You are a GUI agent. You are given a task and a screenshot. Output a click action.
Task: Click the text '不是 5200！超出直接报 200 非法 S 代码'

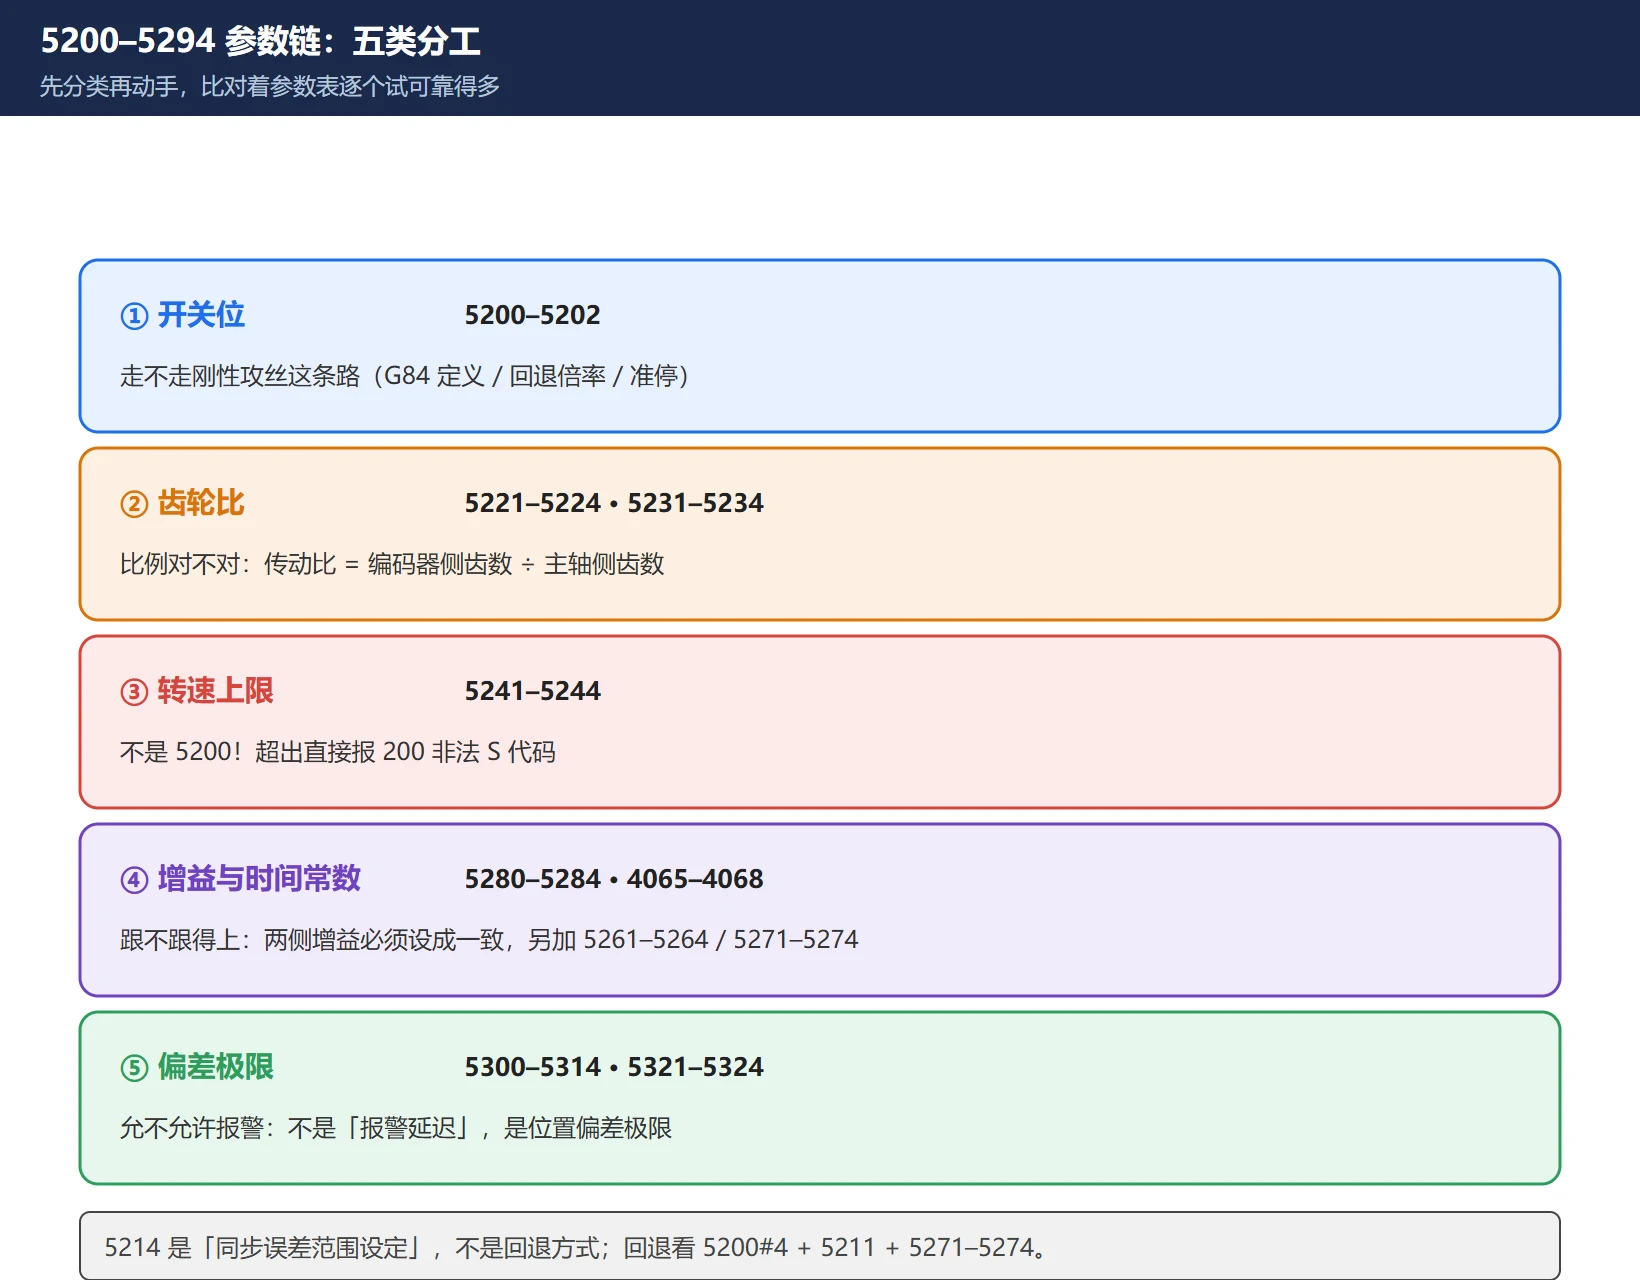point(338,752)
